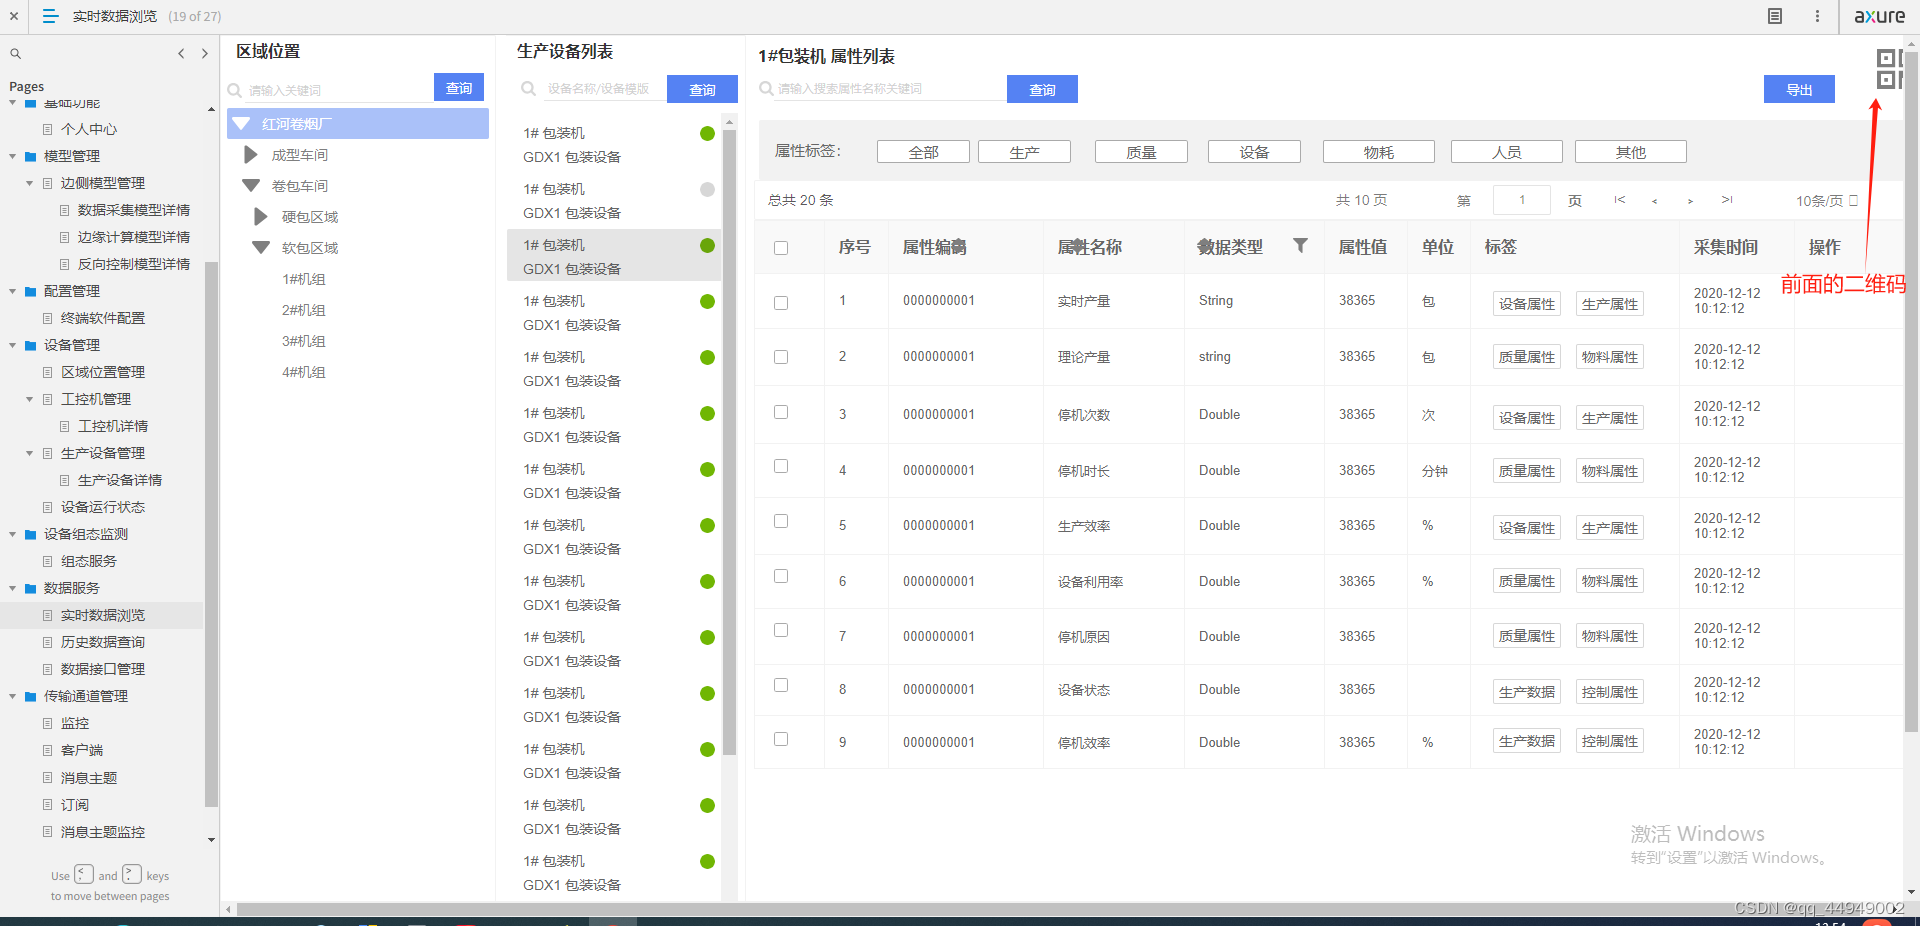Close the Axure sidebar with X icon

(14, 16)
